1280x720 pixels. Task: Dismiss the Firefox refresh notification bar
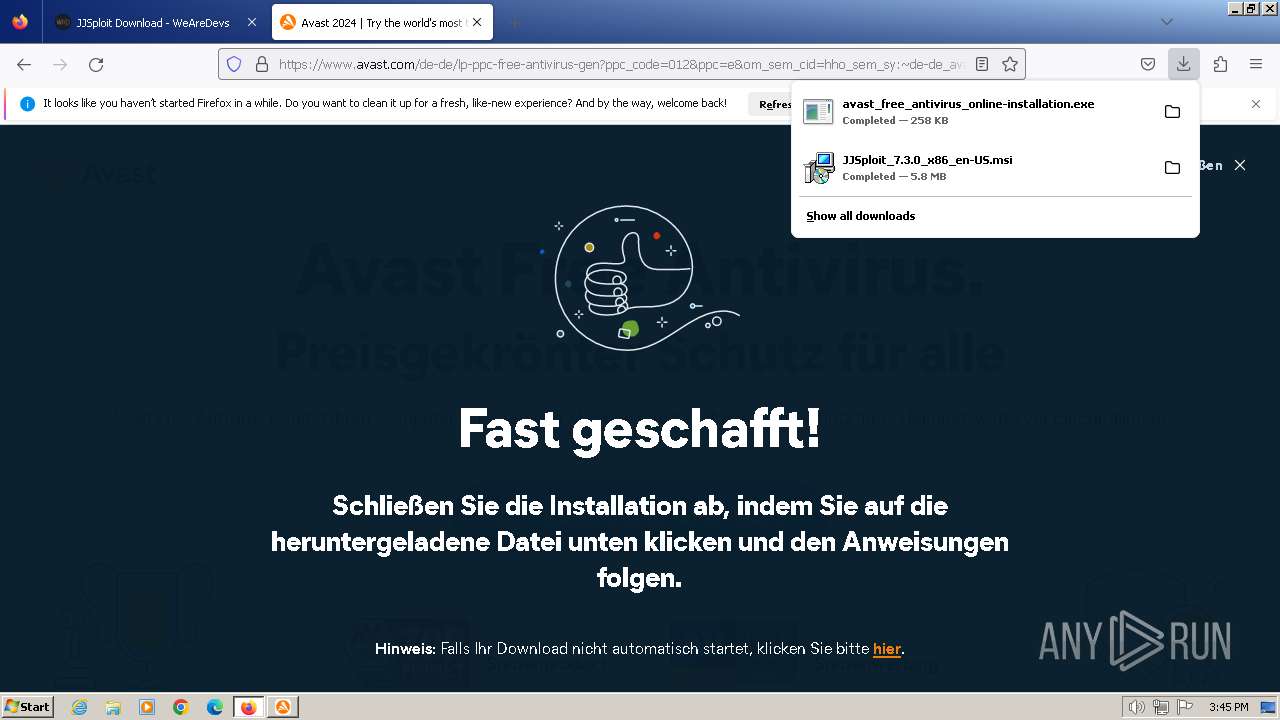pos(1256,104)
